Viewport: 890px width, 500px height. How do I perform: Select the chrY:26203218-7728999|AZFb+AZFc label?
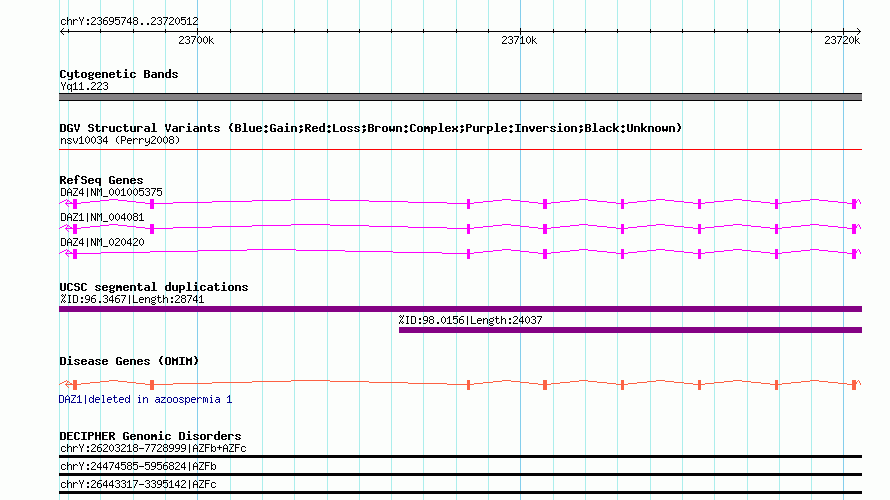(153, 448)
